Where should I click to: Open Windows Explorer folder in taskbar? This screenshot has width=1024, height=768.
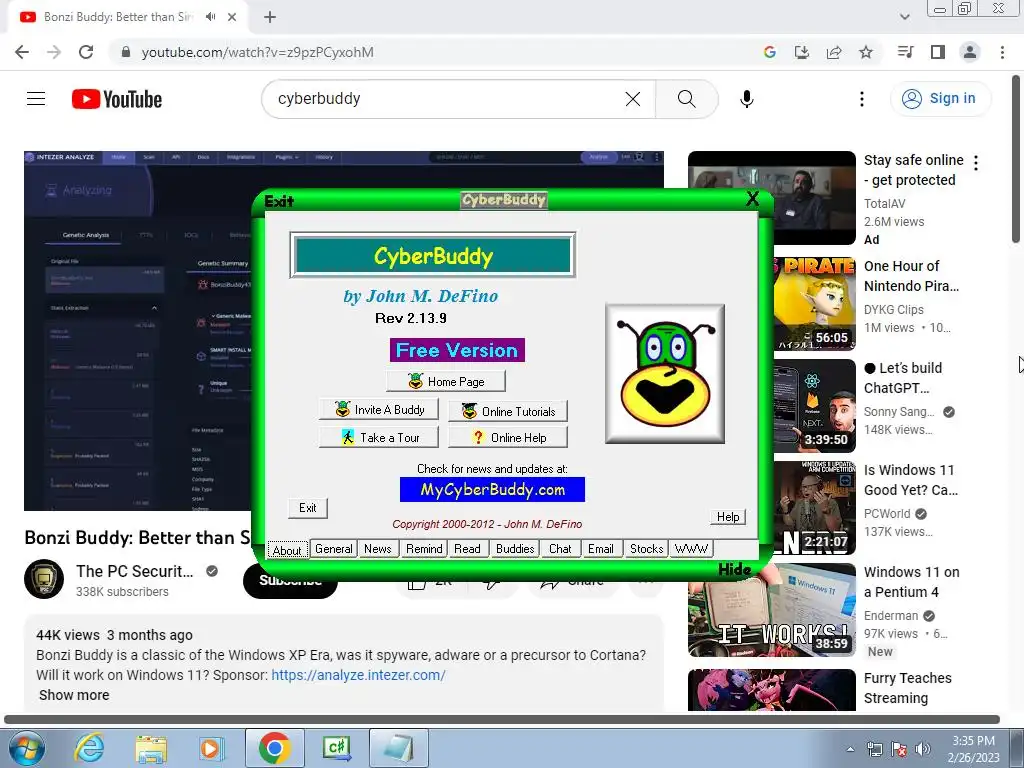pyautogui.click(x=151, y=748)
